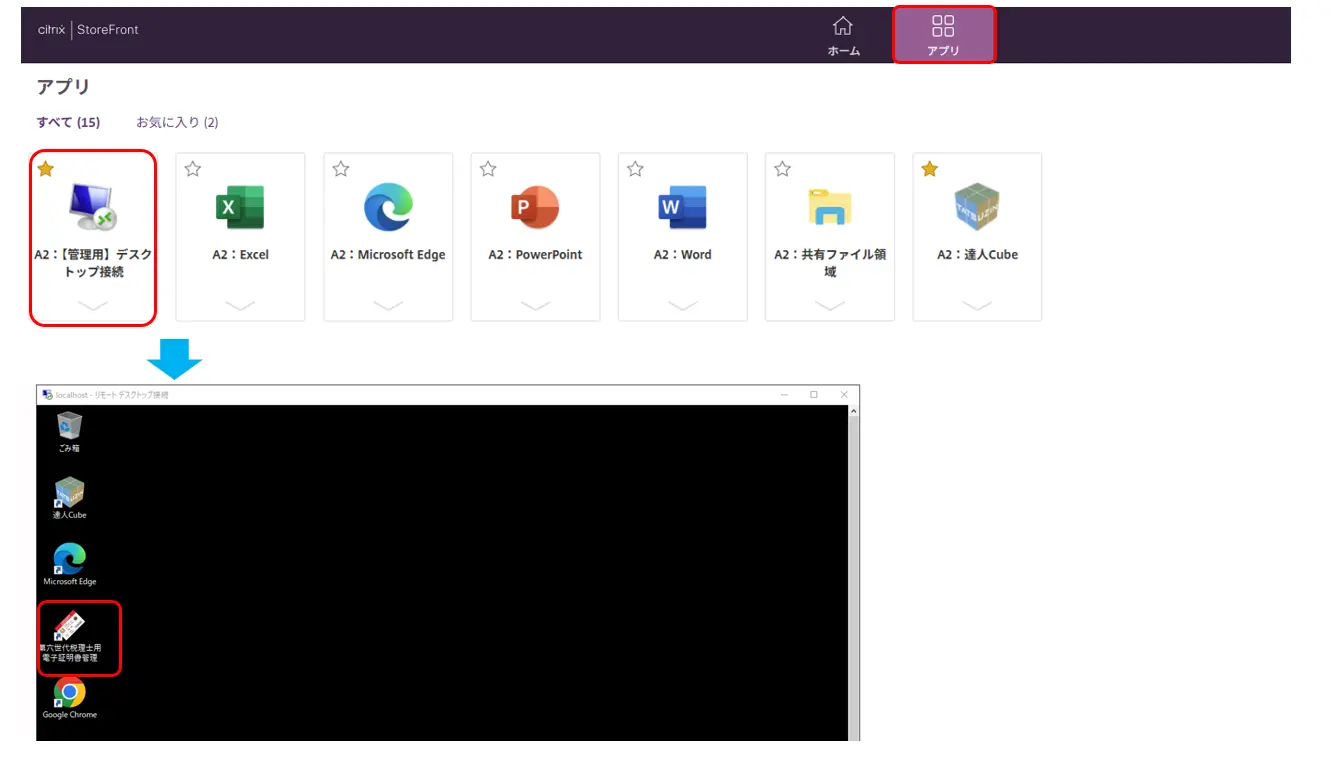Expand details chevron for 共有ファイル領域 tile
Image resolution: width=1340 pixels, height=760 pixels.
[x=830, y=305]
